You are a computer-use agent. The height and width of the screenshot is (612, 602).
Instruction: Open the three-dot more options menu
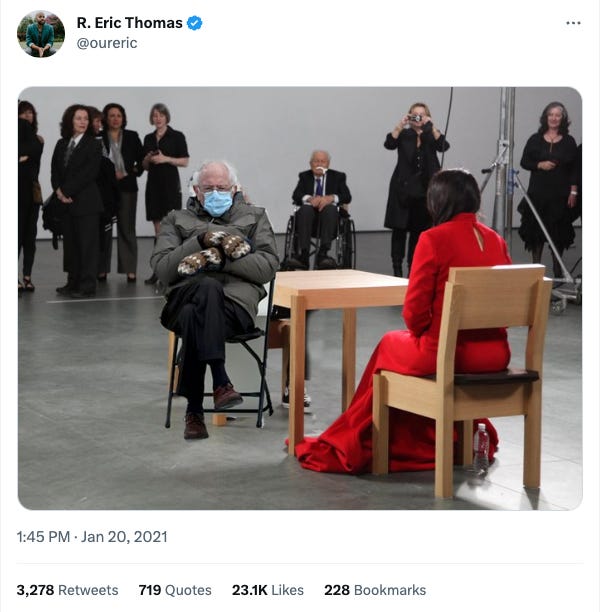click(573, 23)
